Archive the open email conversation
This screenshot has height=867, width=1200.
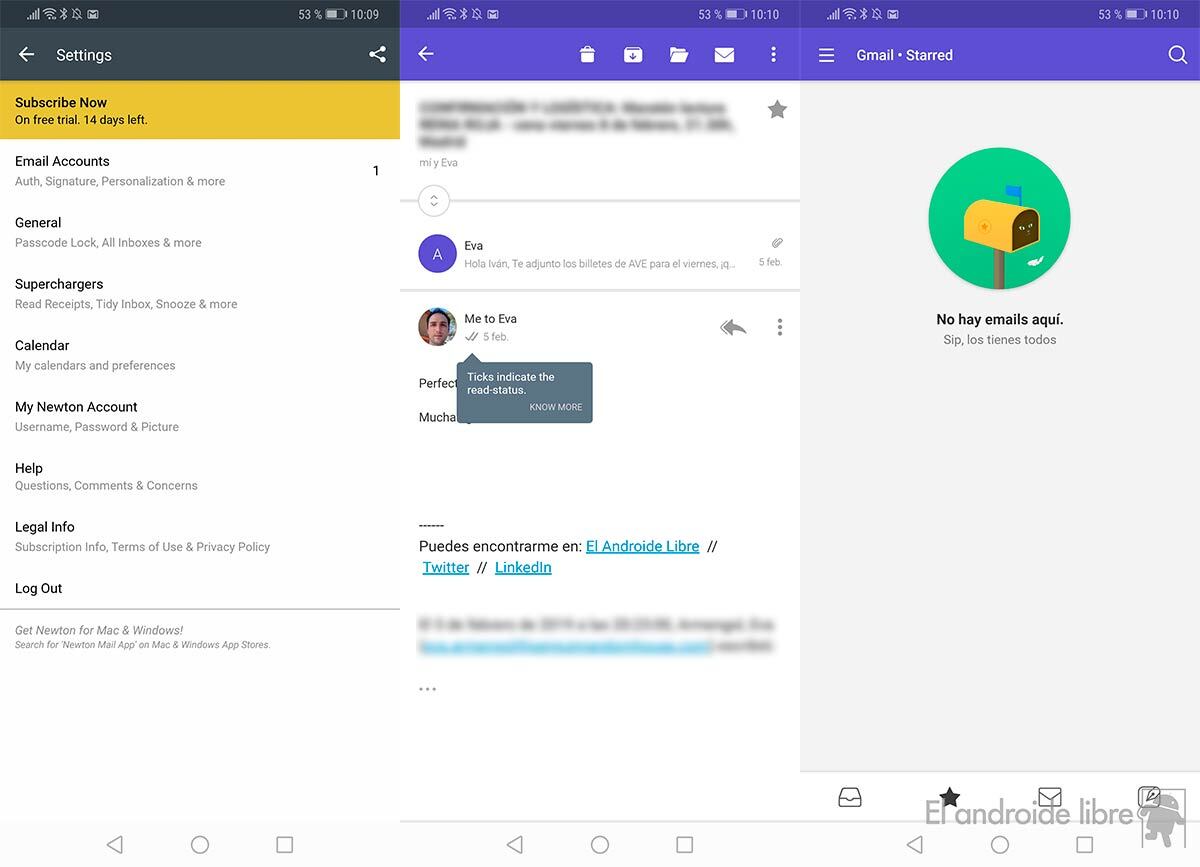(x=633, y=54)
